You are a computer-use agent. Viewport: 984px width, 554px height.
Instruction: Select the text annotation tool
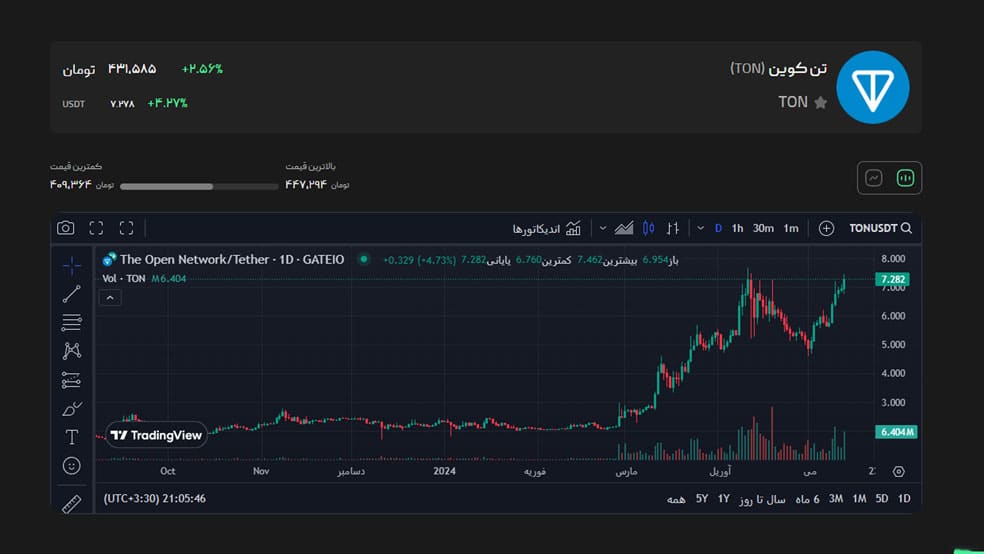click(72, 437)
